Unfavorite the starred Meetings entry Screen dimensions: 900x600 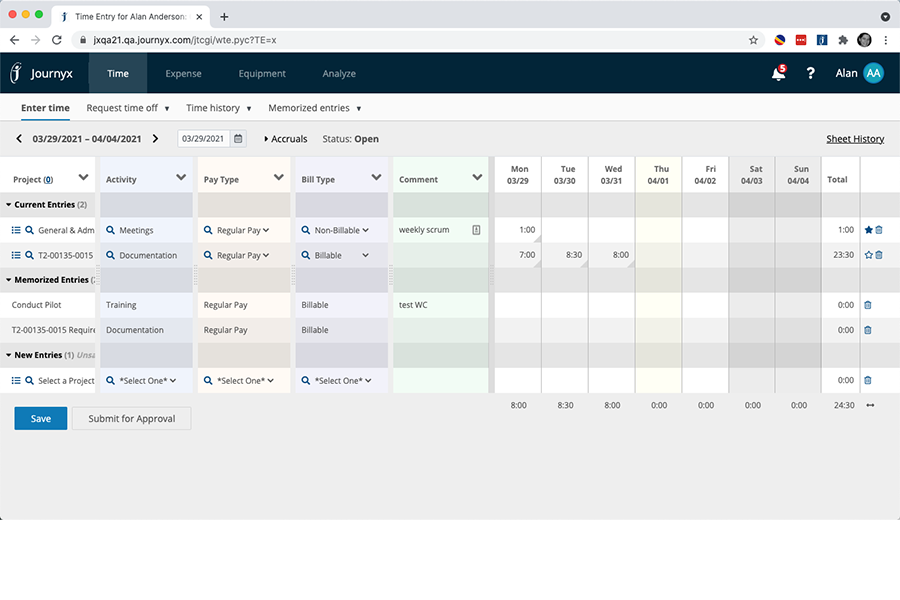[x=868, y=230]
